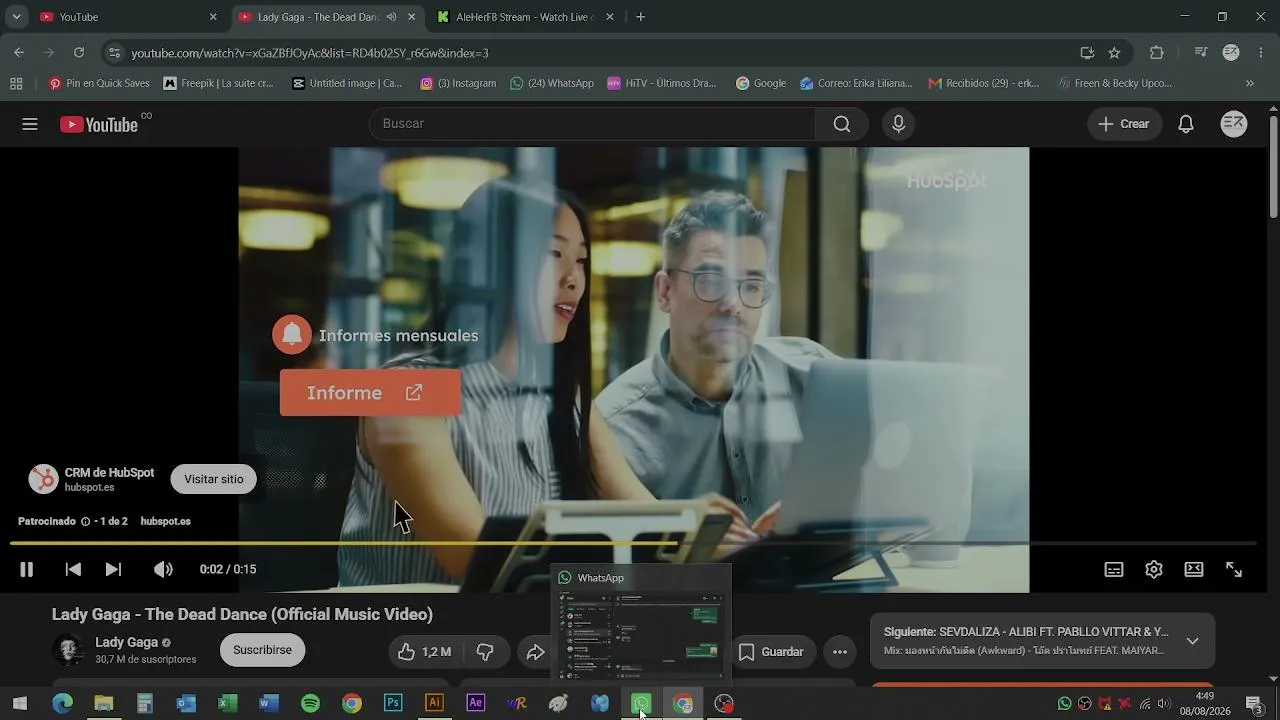
Task: Focus the Buscar search field
Action: click(x=593, y=124)
